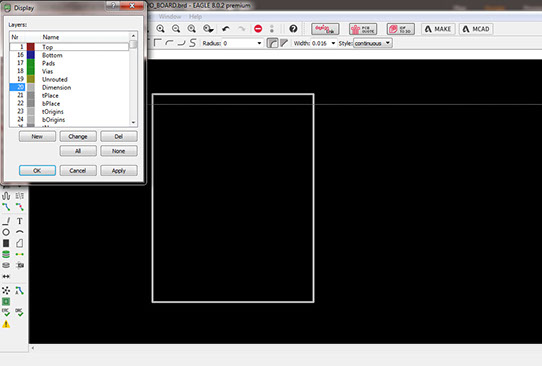Select the right-angle wire bend style
The height and width of the screenshot is (366, 542).
[157, 43]
